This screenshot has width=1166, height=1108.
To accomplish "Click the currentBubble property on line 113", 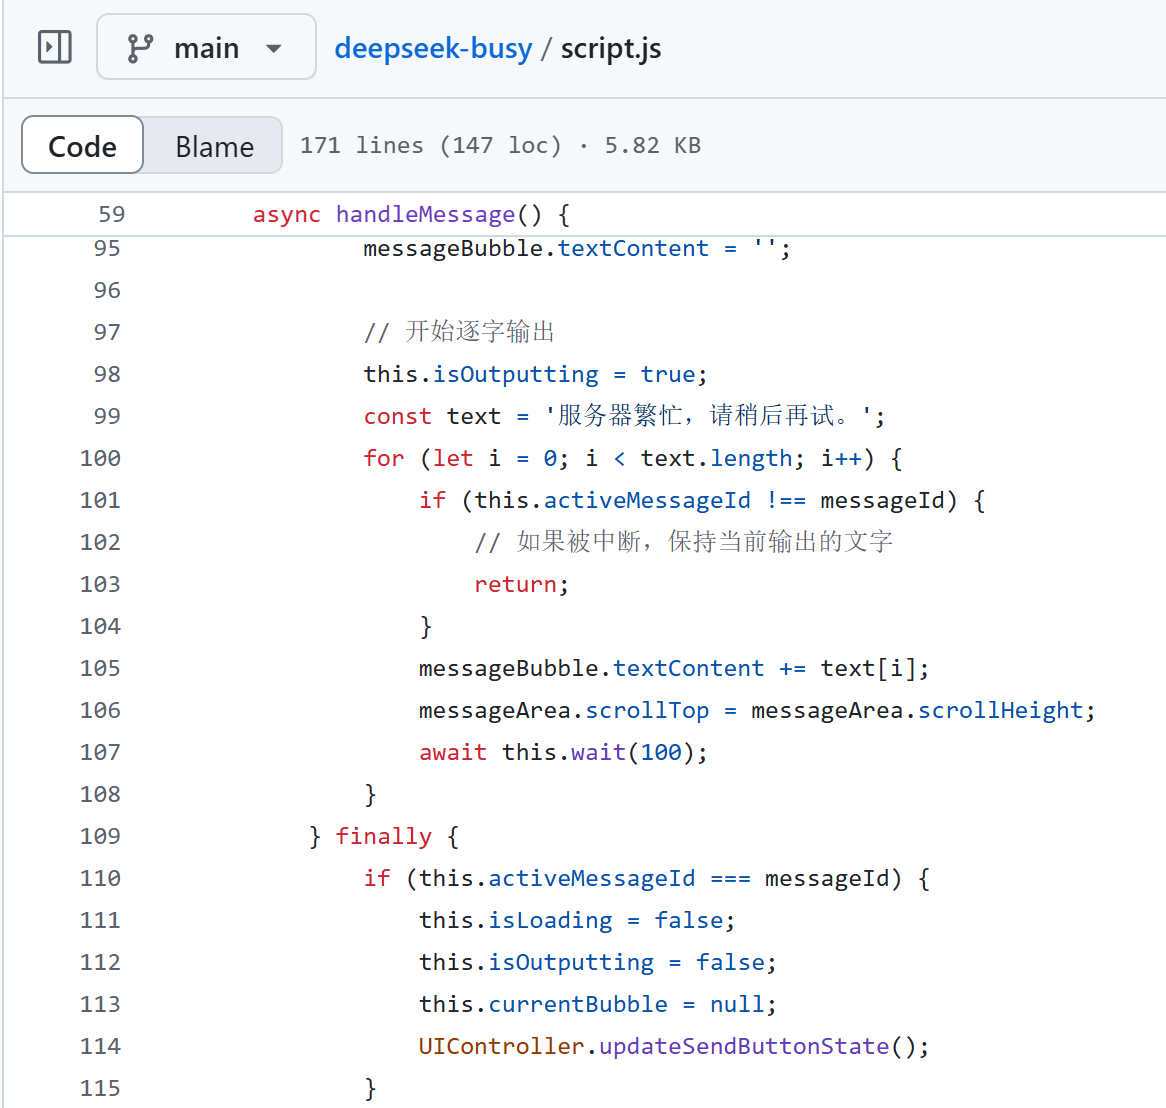I will pos(578,1005).
